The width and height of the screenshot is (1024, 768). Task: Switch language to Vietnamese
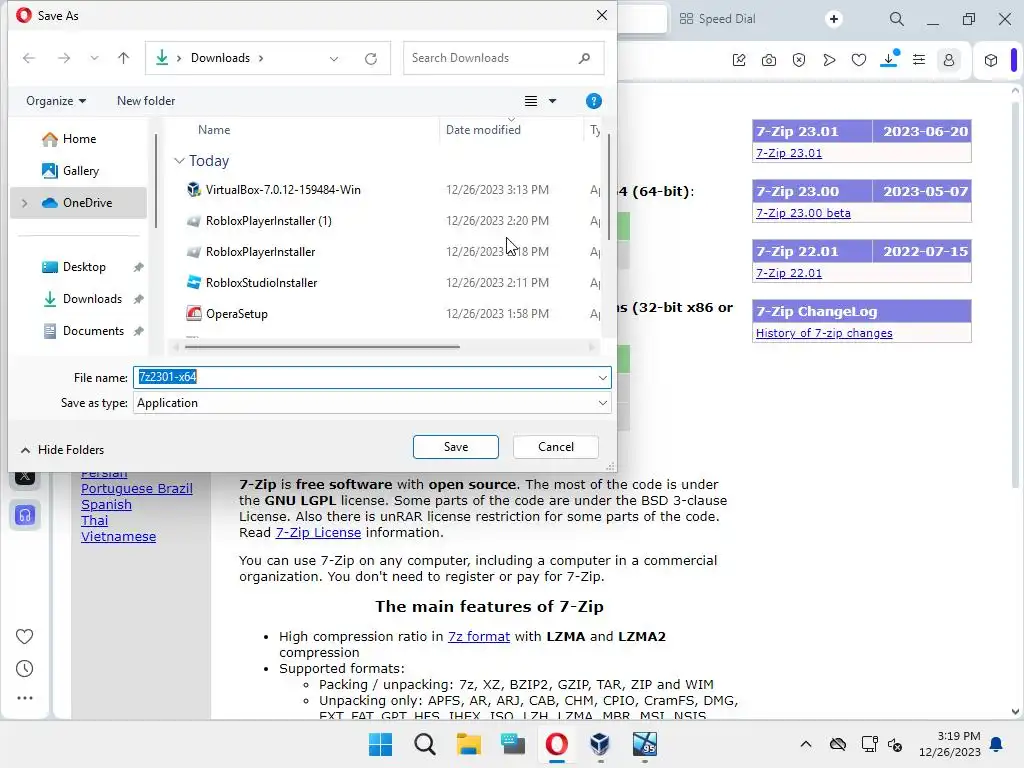click(x=118, y=536)
